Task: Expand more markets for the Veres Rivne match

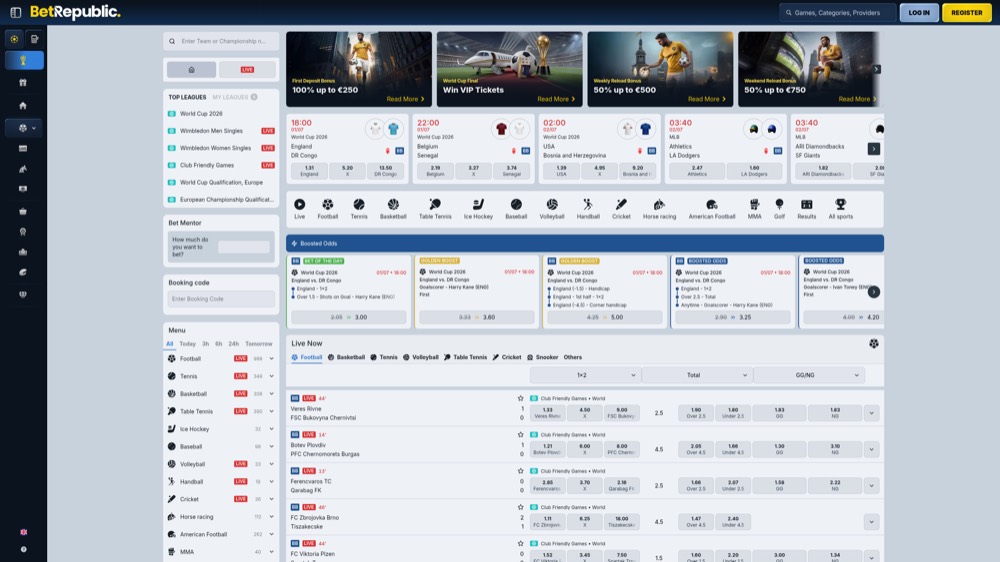Action: (x=871, y=413)
